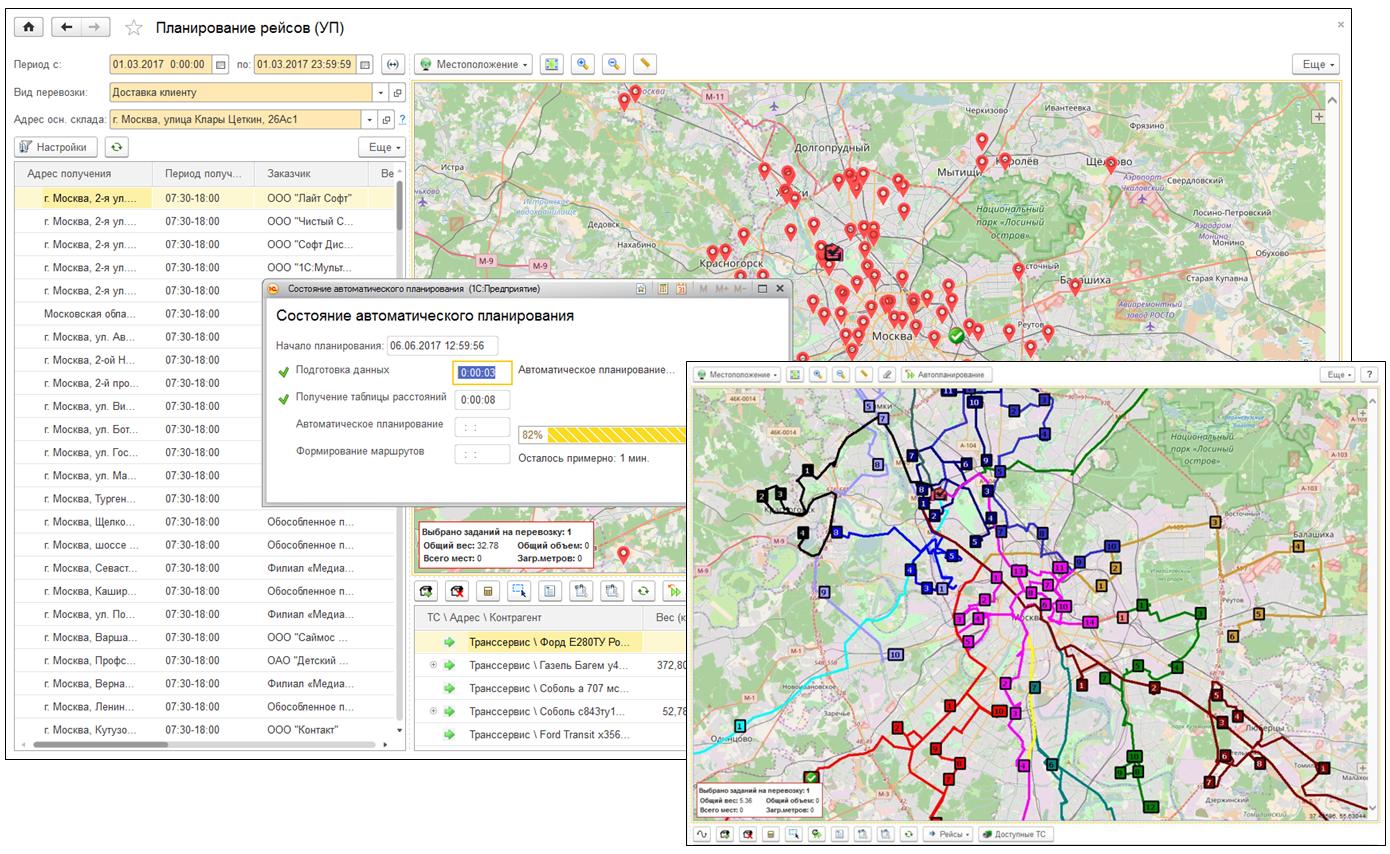
Task: Open calendar for period start date
Action: click(x=222, y=64)
